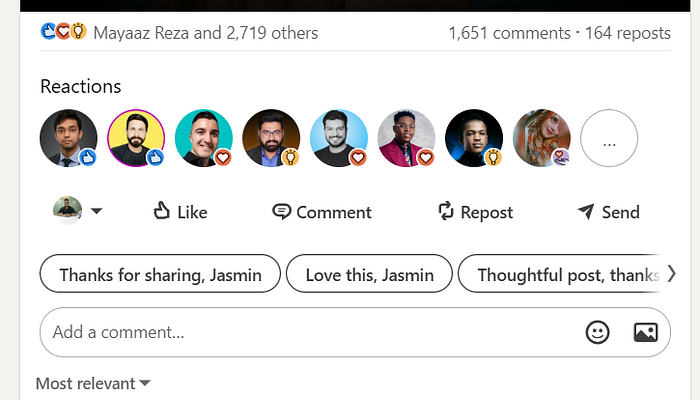The width and height of the screenshot is (700, 400).
Task: Select the 'Thanks for sharing, Jasmin' reply
Action: tap(160, 274)
